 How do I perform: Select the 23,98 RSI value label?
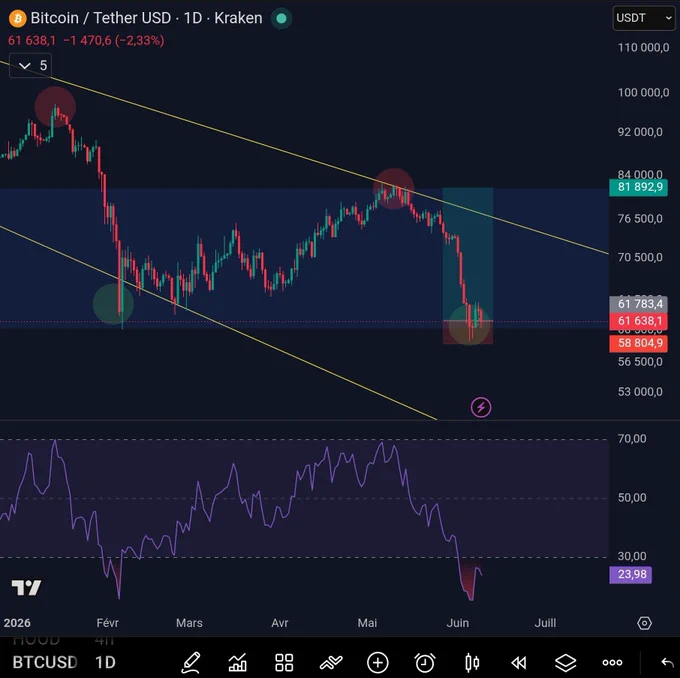point(631,574)
